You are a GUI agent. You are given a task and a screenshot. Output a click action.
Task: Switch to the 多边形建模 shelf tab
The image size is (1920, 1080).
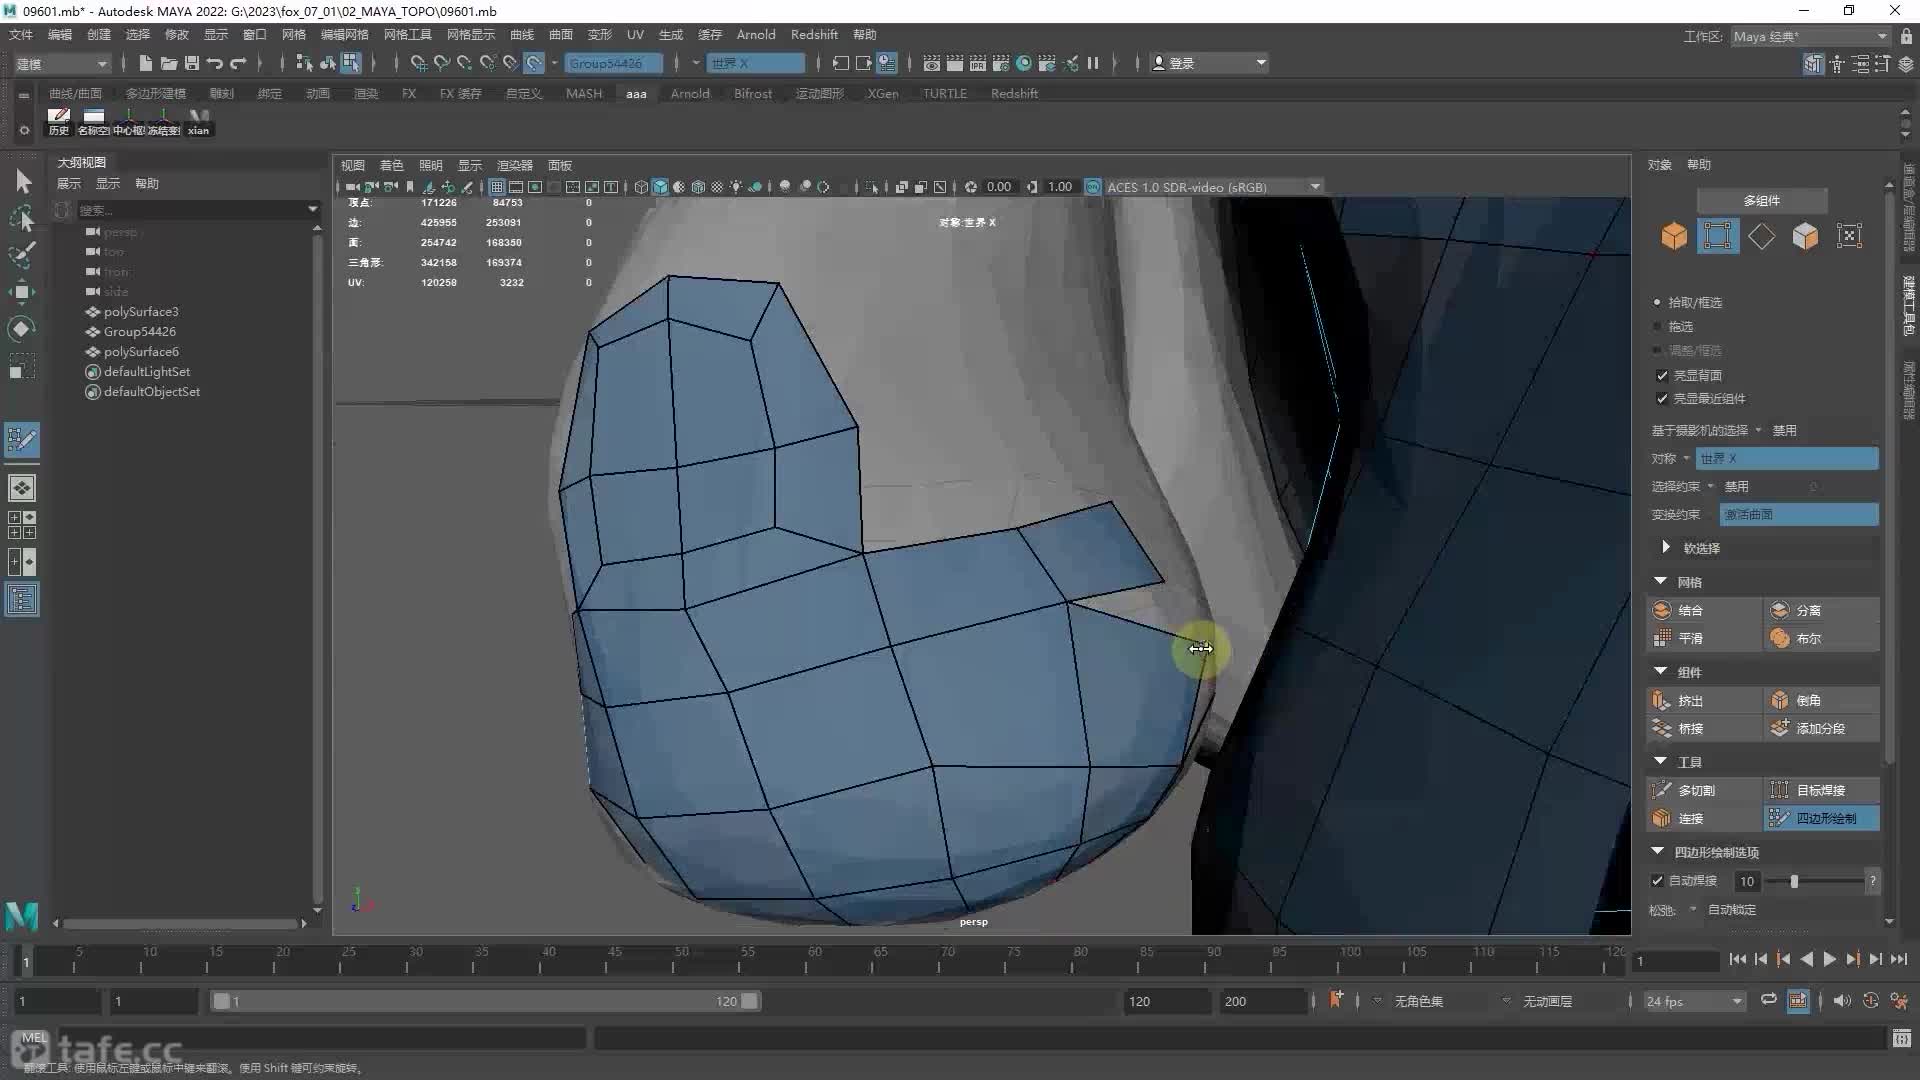point(156,93)
